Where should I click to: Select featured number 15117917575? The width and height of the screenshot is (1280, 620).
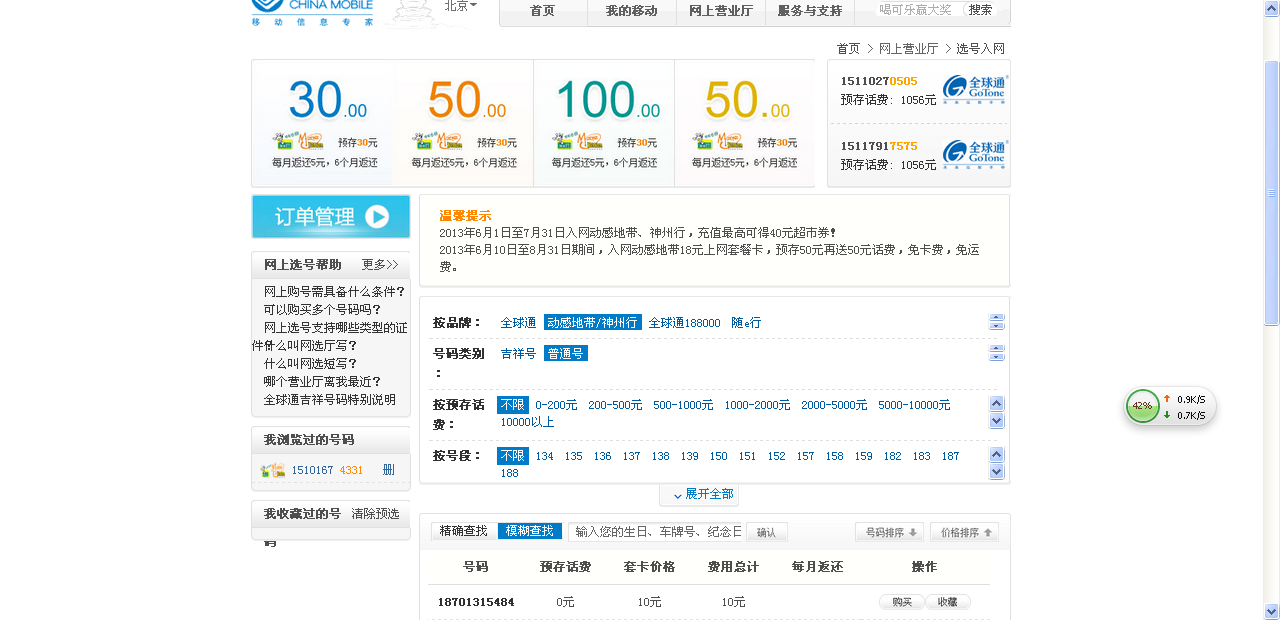pyautogui.click(x=878, y=146)
